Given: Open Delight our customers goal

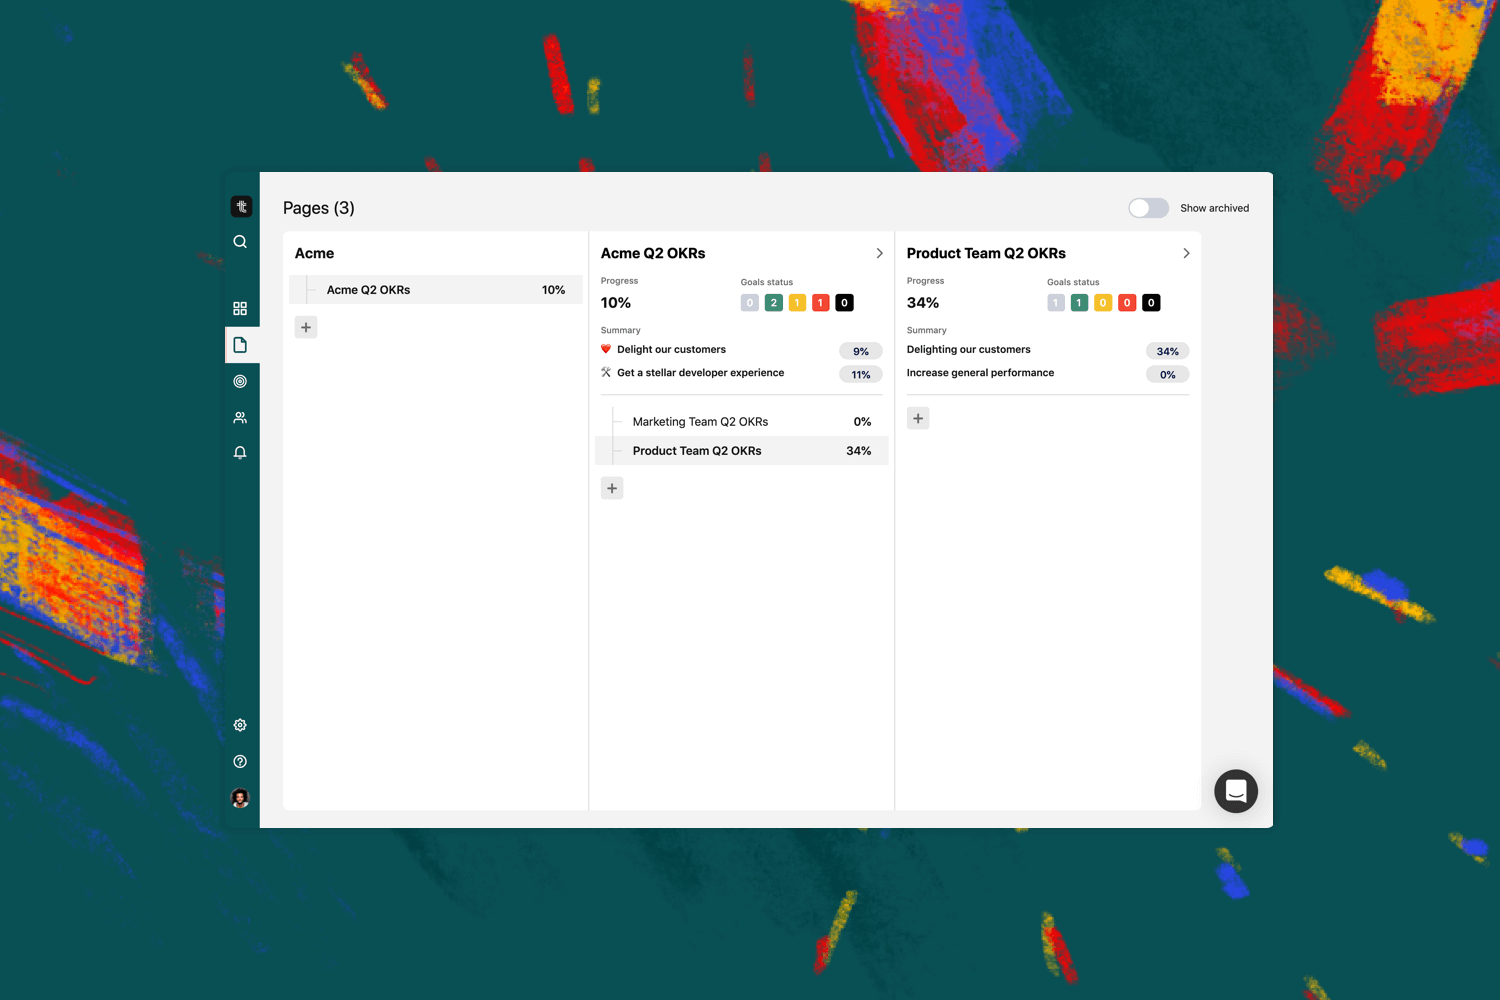Looking at the screenshot, I should [671, 349].
